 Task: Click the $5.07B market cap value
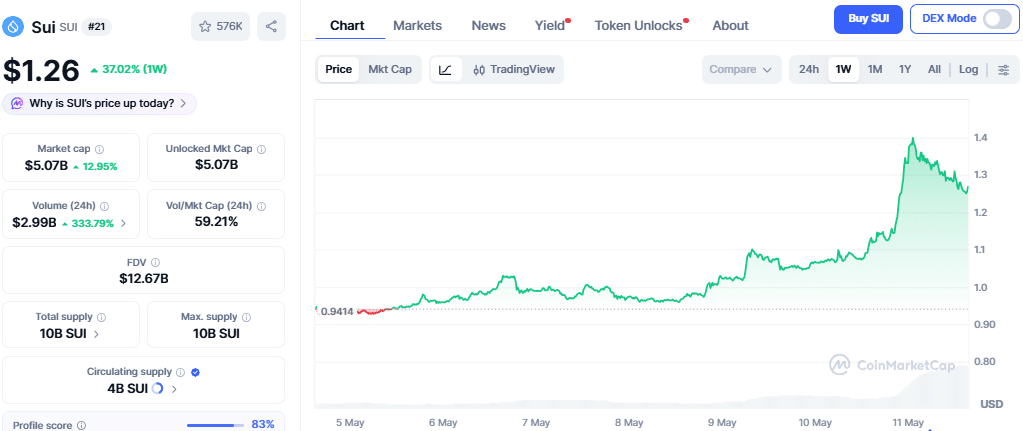(46, 166)
